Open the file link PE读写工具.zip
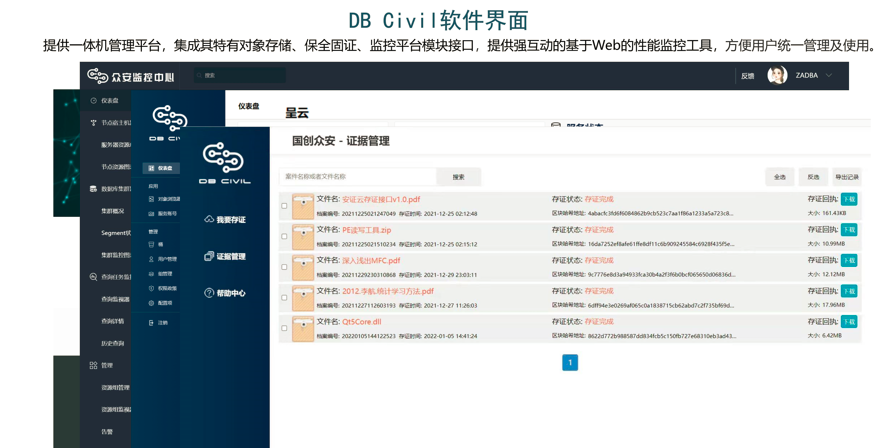 [x=366, y=230]
